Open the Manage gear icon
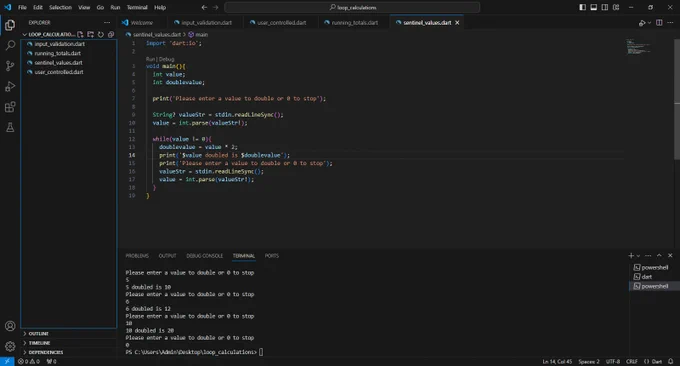Image resolution: width=680 pixels, height=366 pixels. (10, 346)
